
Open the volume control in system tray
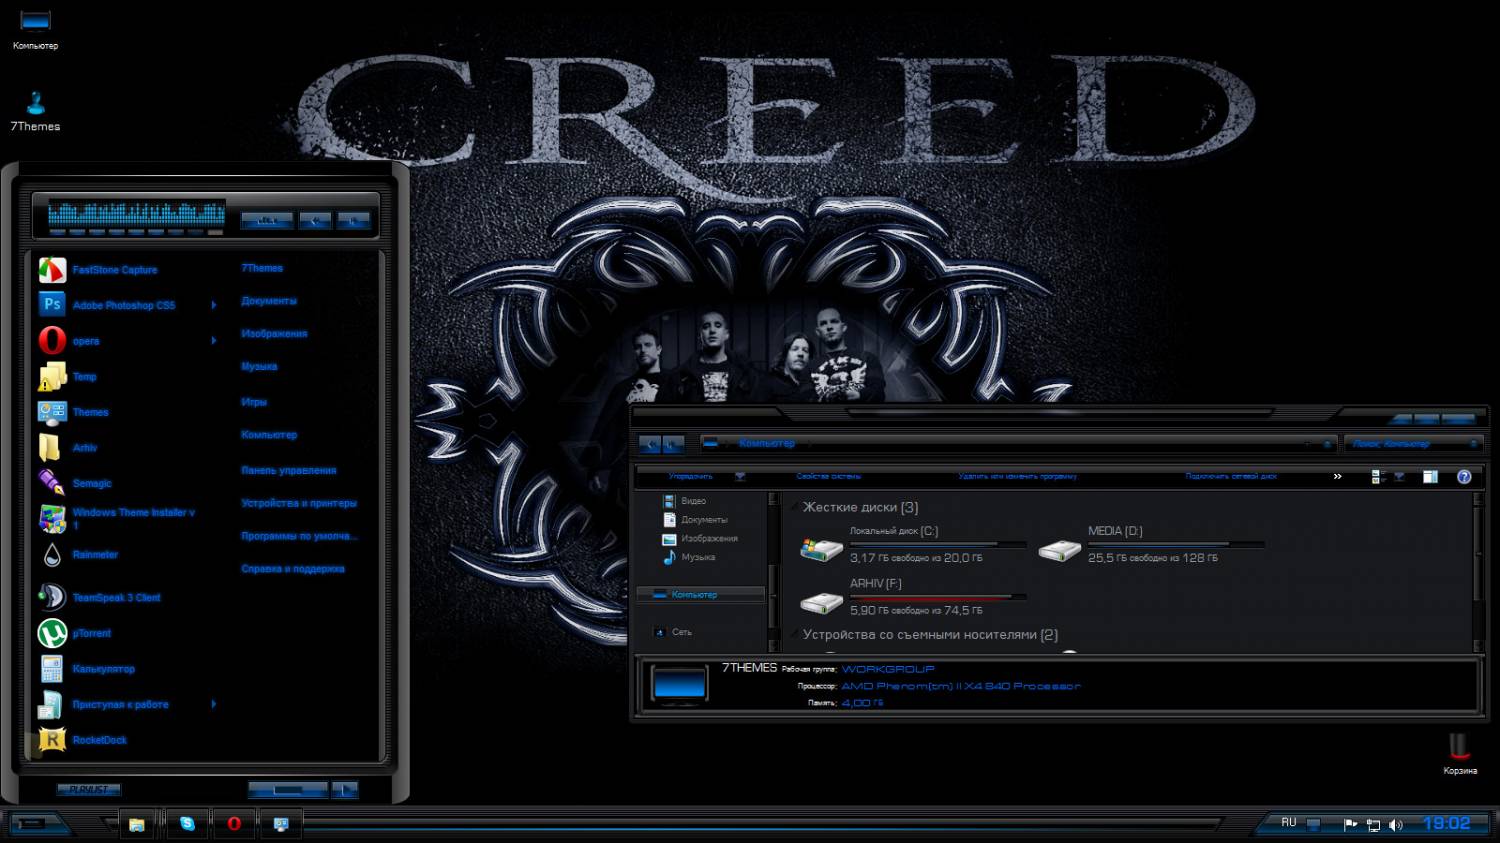[1396, 825]
